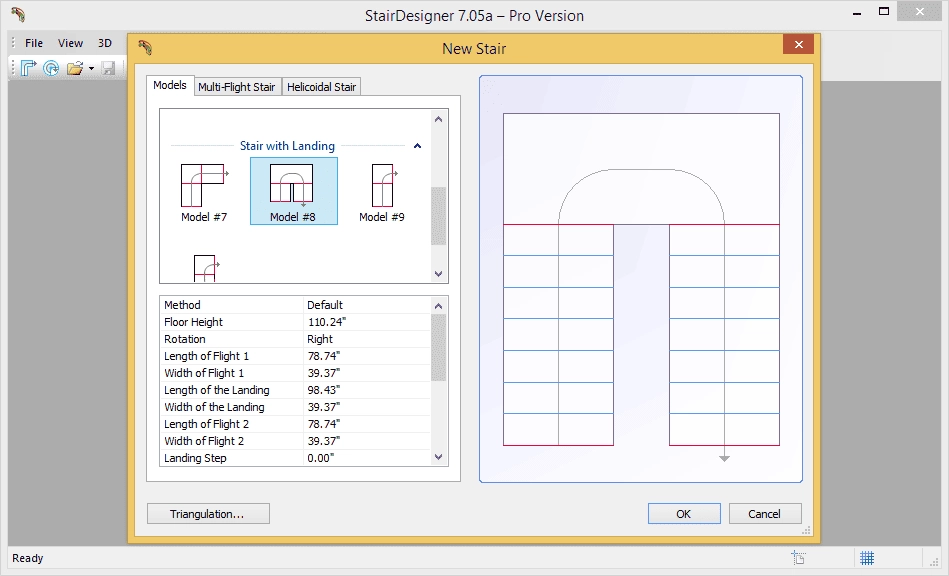Click the Width of Flight 1 value 39.37"
Screen dimensions: 949x576
pos(324,373)
